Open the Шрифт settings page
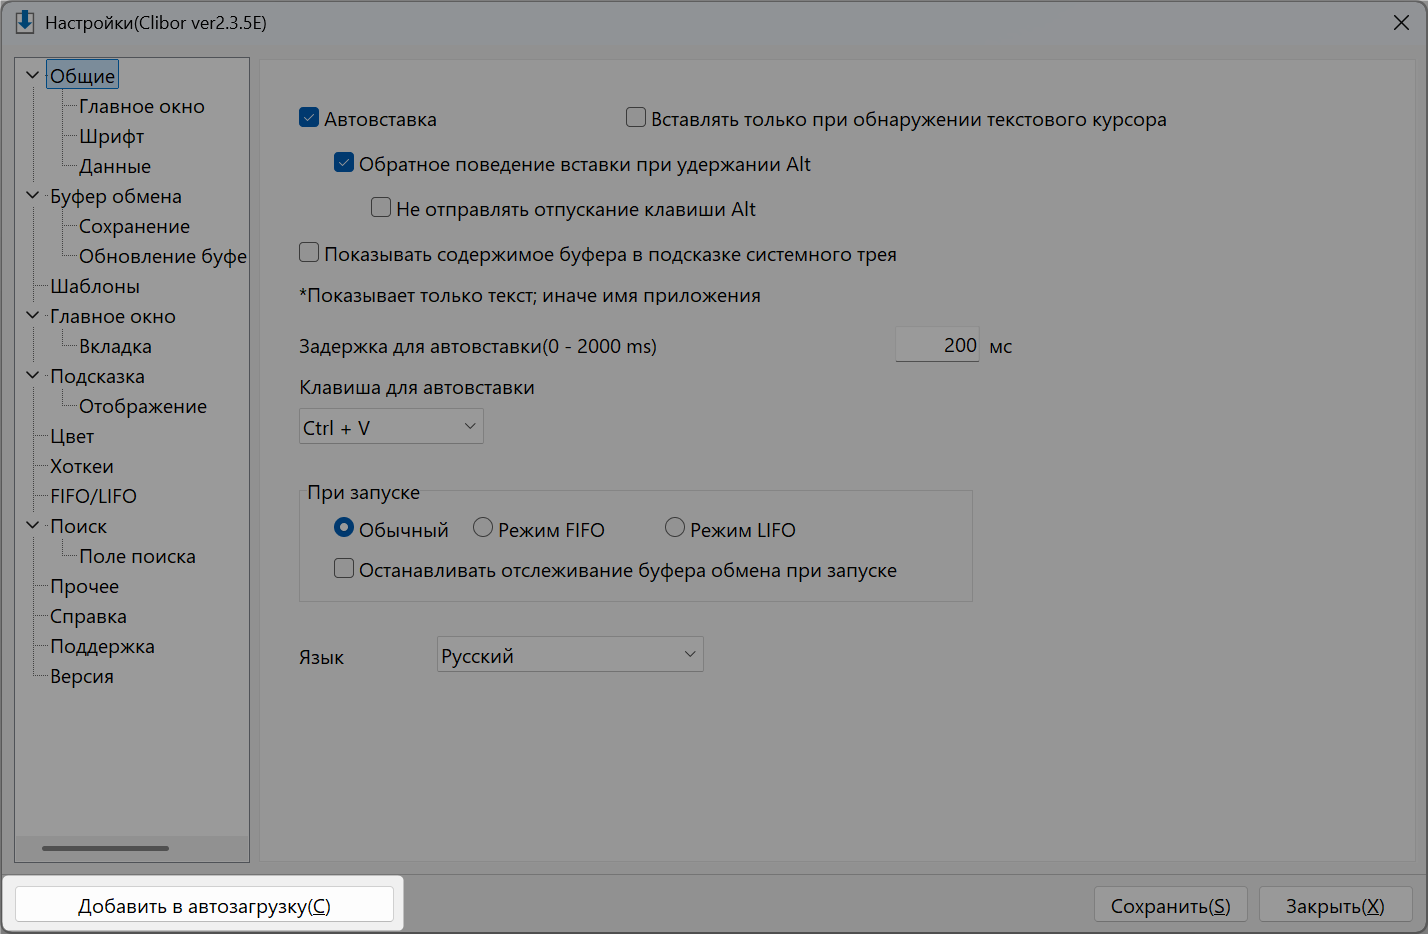The height and width of the screenshot is (934, 1428). tap(112, 136)
